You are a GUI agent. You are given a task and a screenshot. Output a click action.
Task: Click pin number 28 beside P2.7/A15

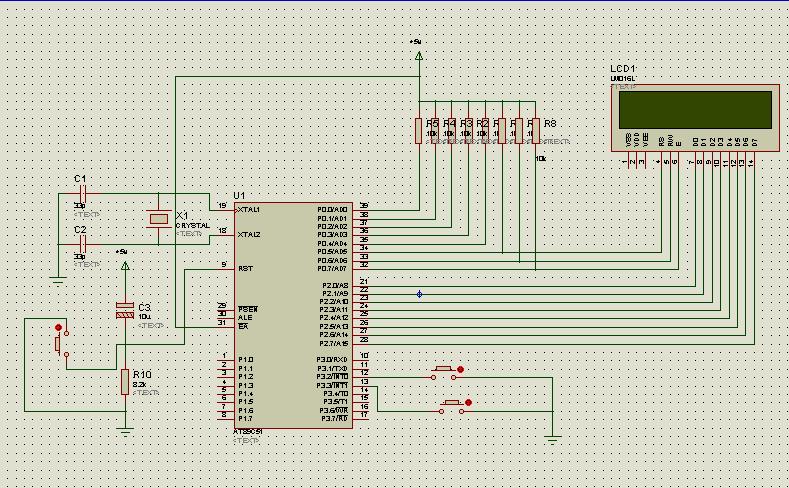(364, 340)
